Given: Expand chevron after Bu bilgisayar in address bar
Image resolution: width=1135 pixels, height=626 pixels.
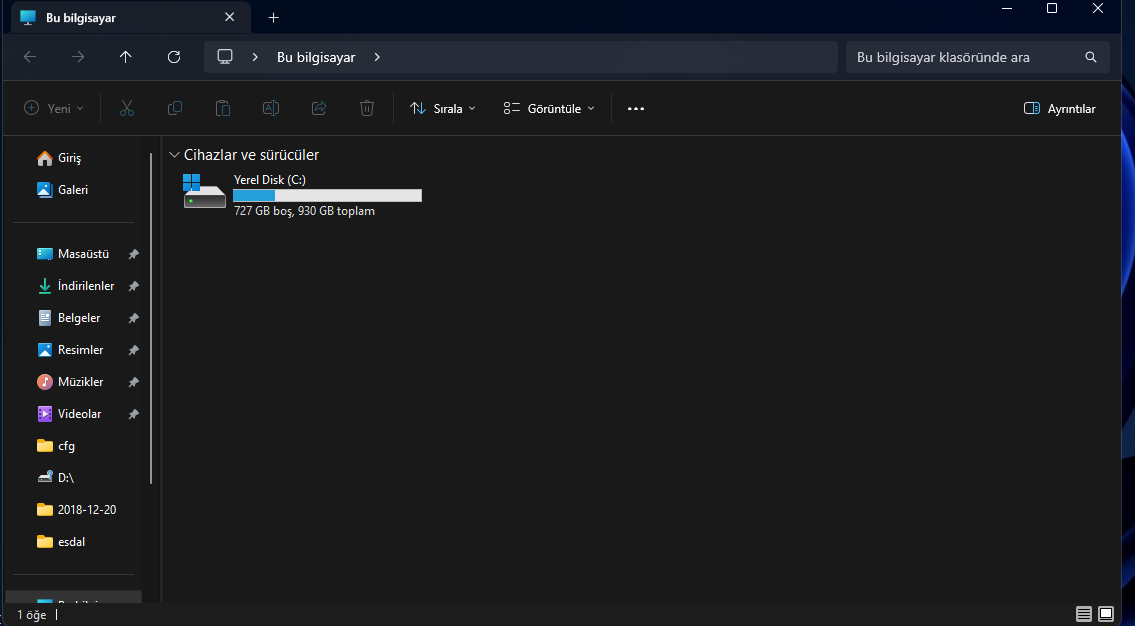Looking at the screenshot, I should 377,57.
